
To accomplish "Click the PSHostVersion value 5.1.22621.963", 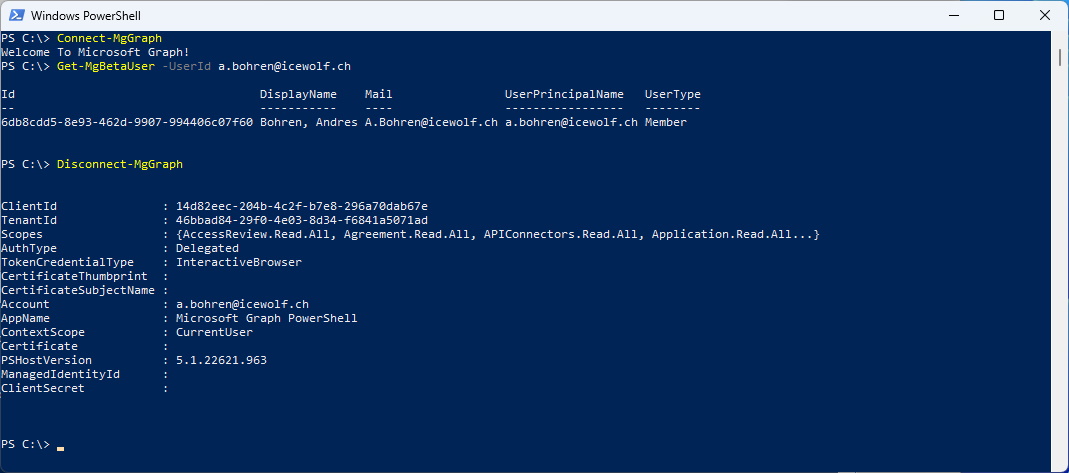I will coord(222,360).
